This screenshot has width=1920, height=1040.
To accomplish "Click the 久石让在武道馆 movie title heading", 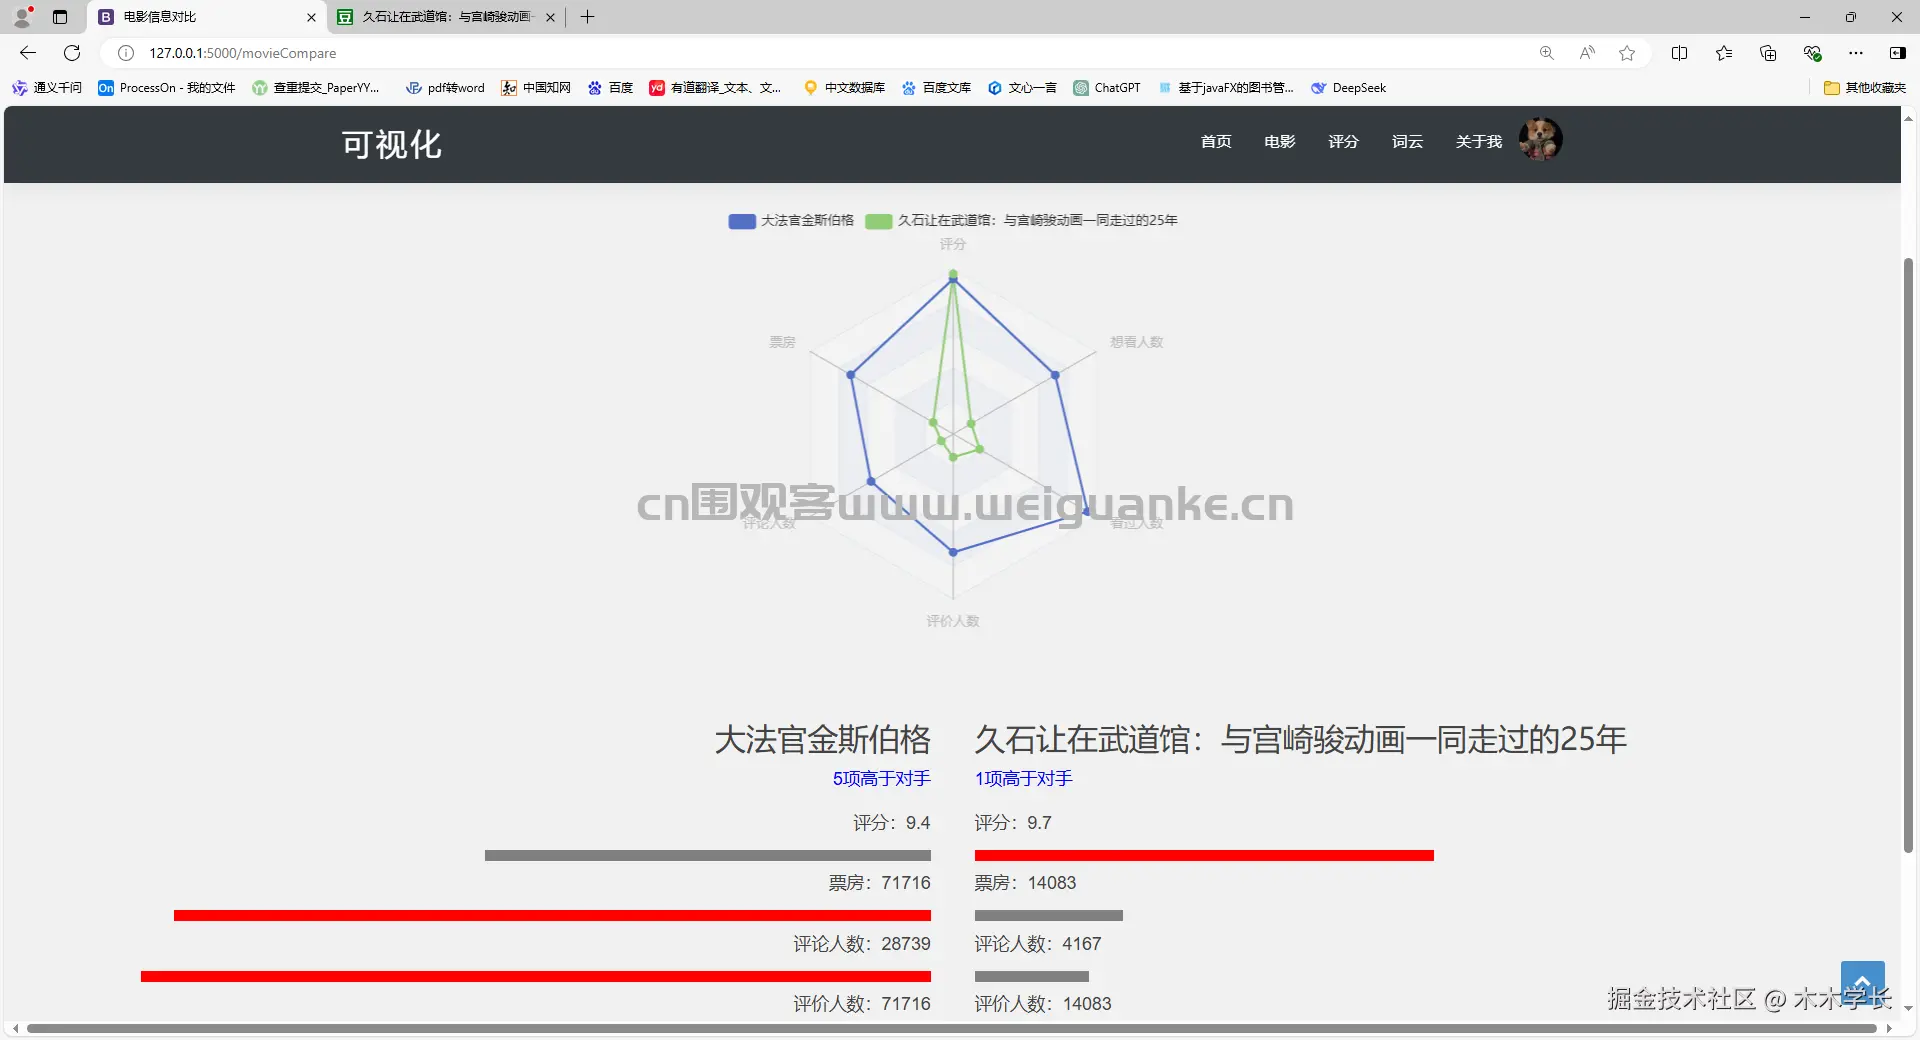I will click(x=1301, y=740).
